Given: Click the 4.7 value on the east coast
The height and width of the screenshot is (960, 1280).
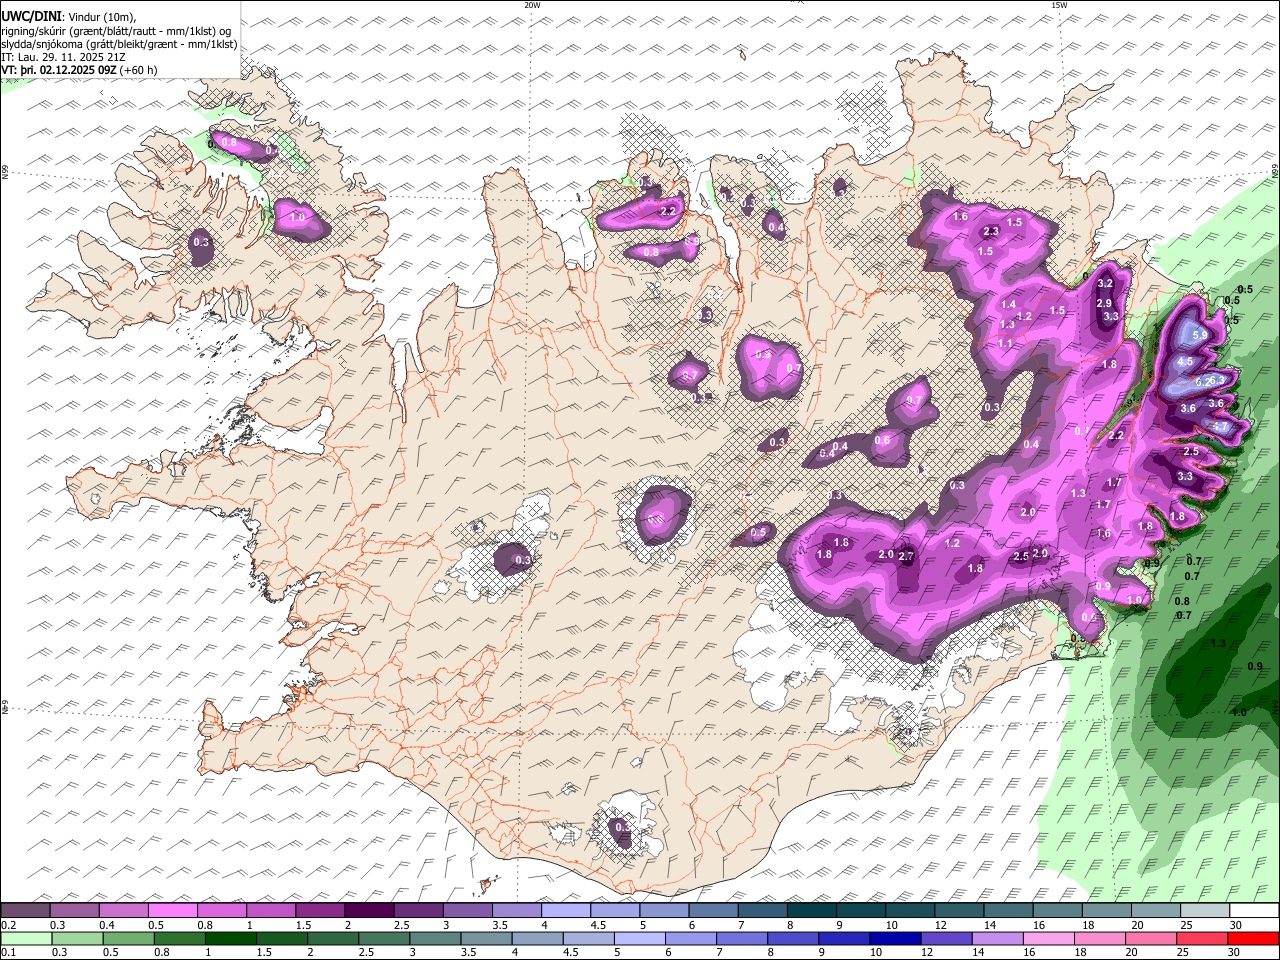Looking at the screenshot, I should 1221,426.
